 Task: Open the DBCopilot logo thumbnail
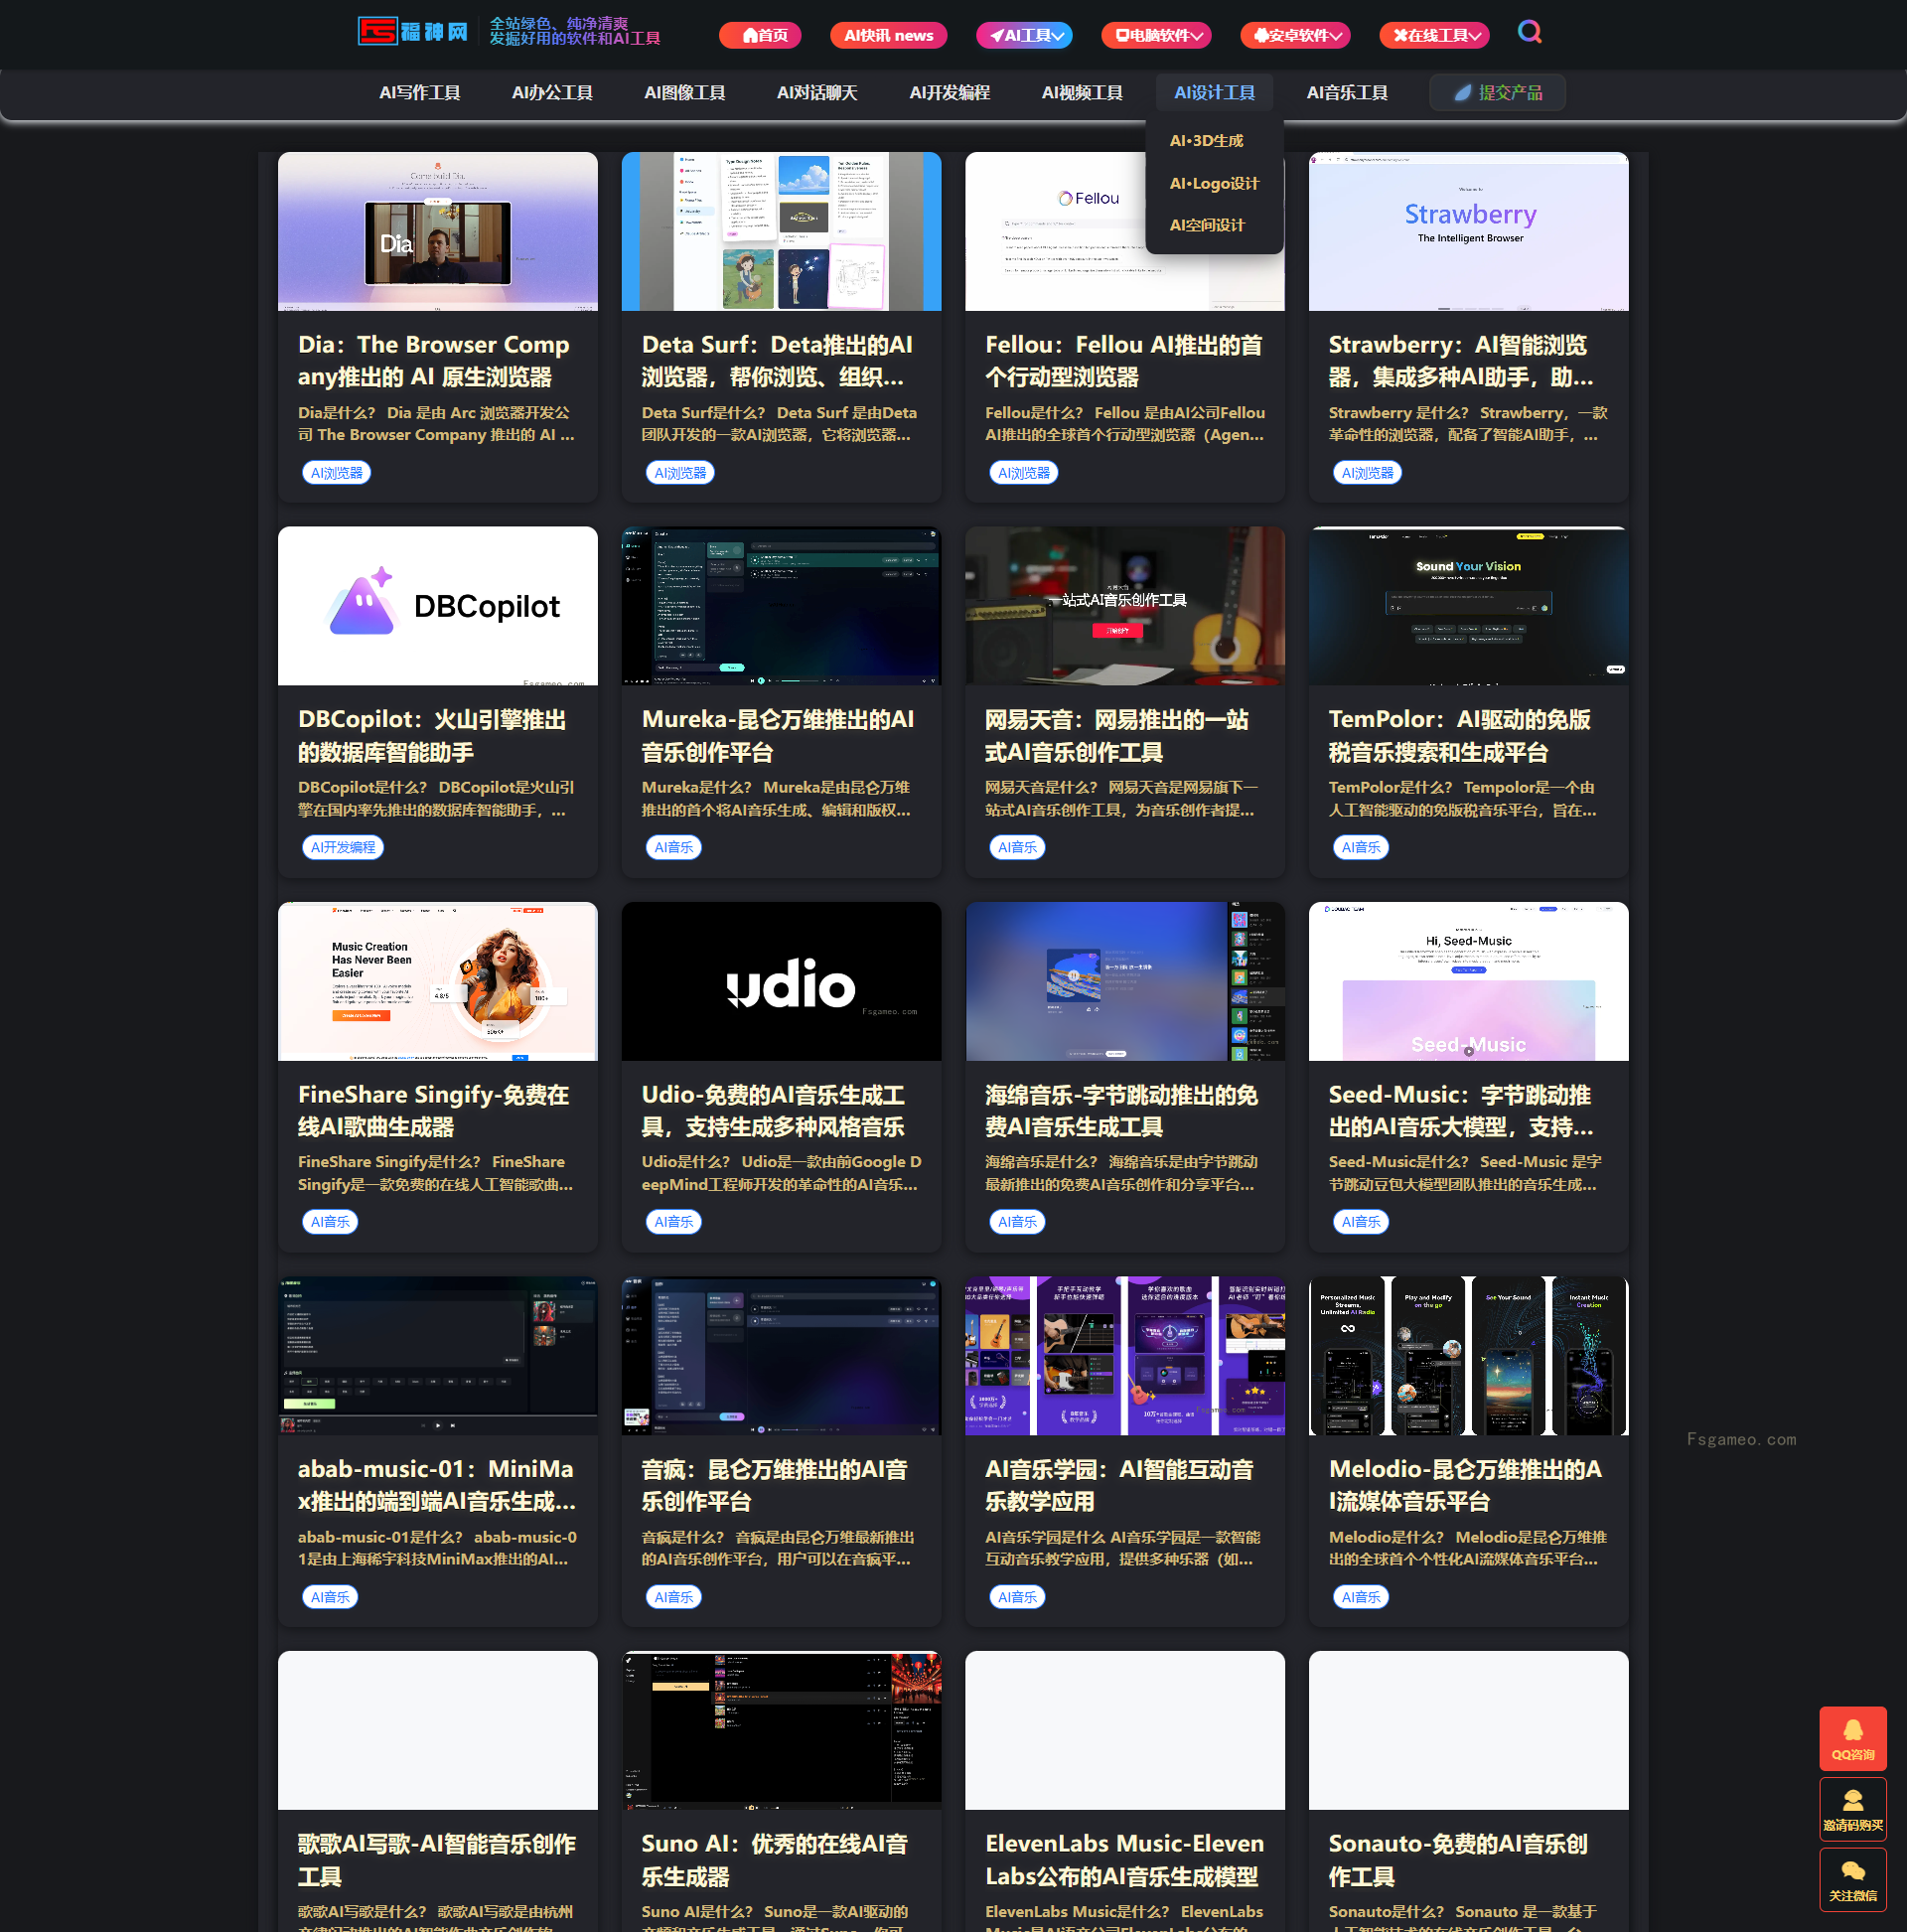pos(438,606)
